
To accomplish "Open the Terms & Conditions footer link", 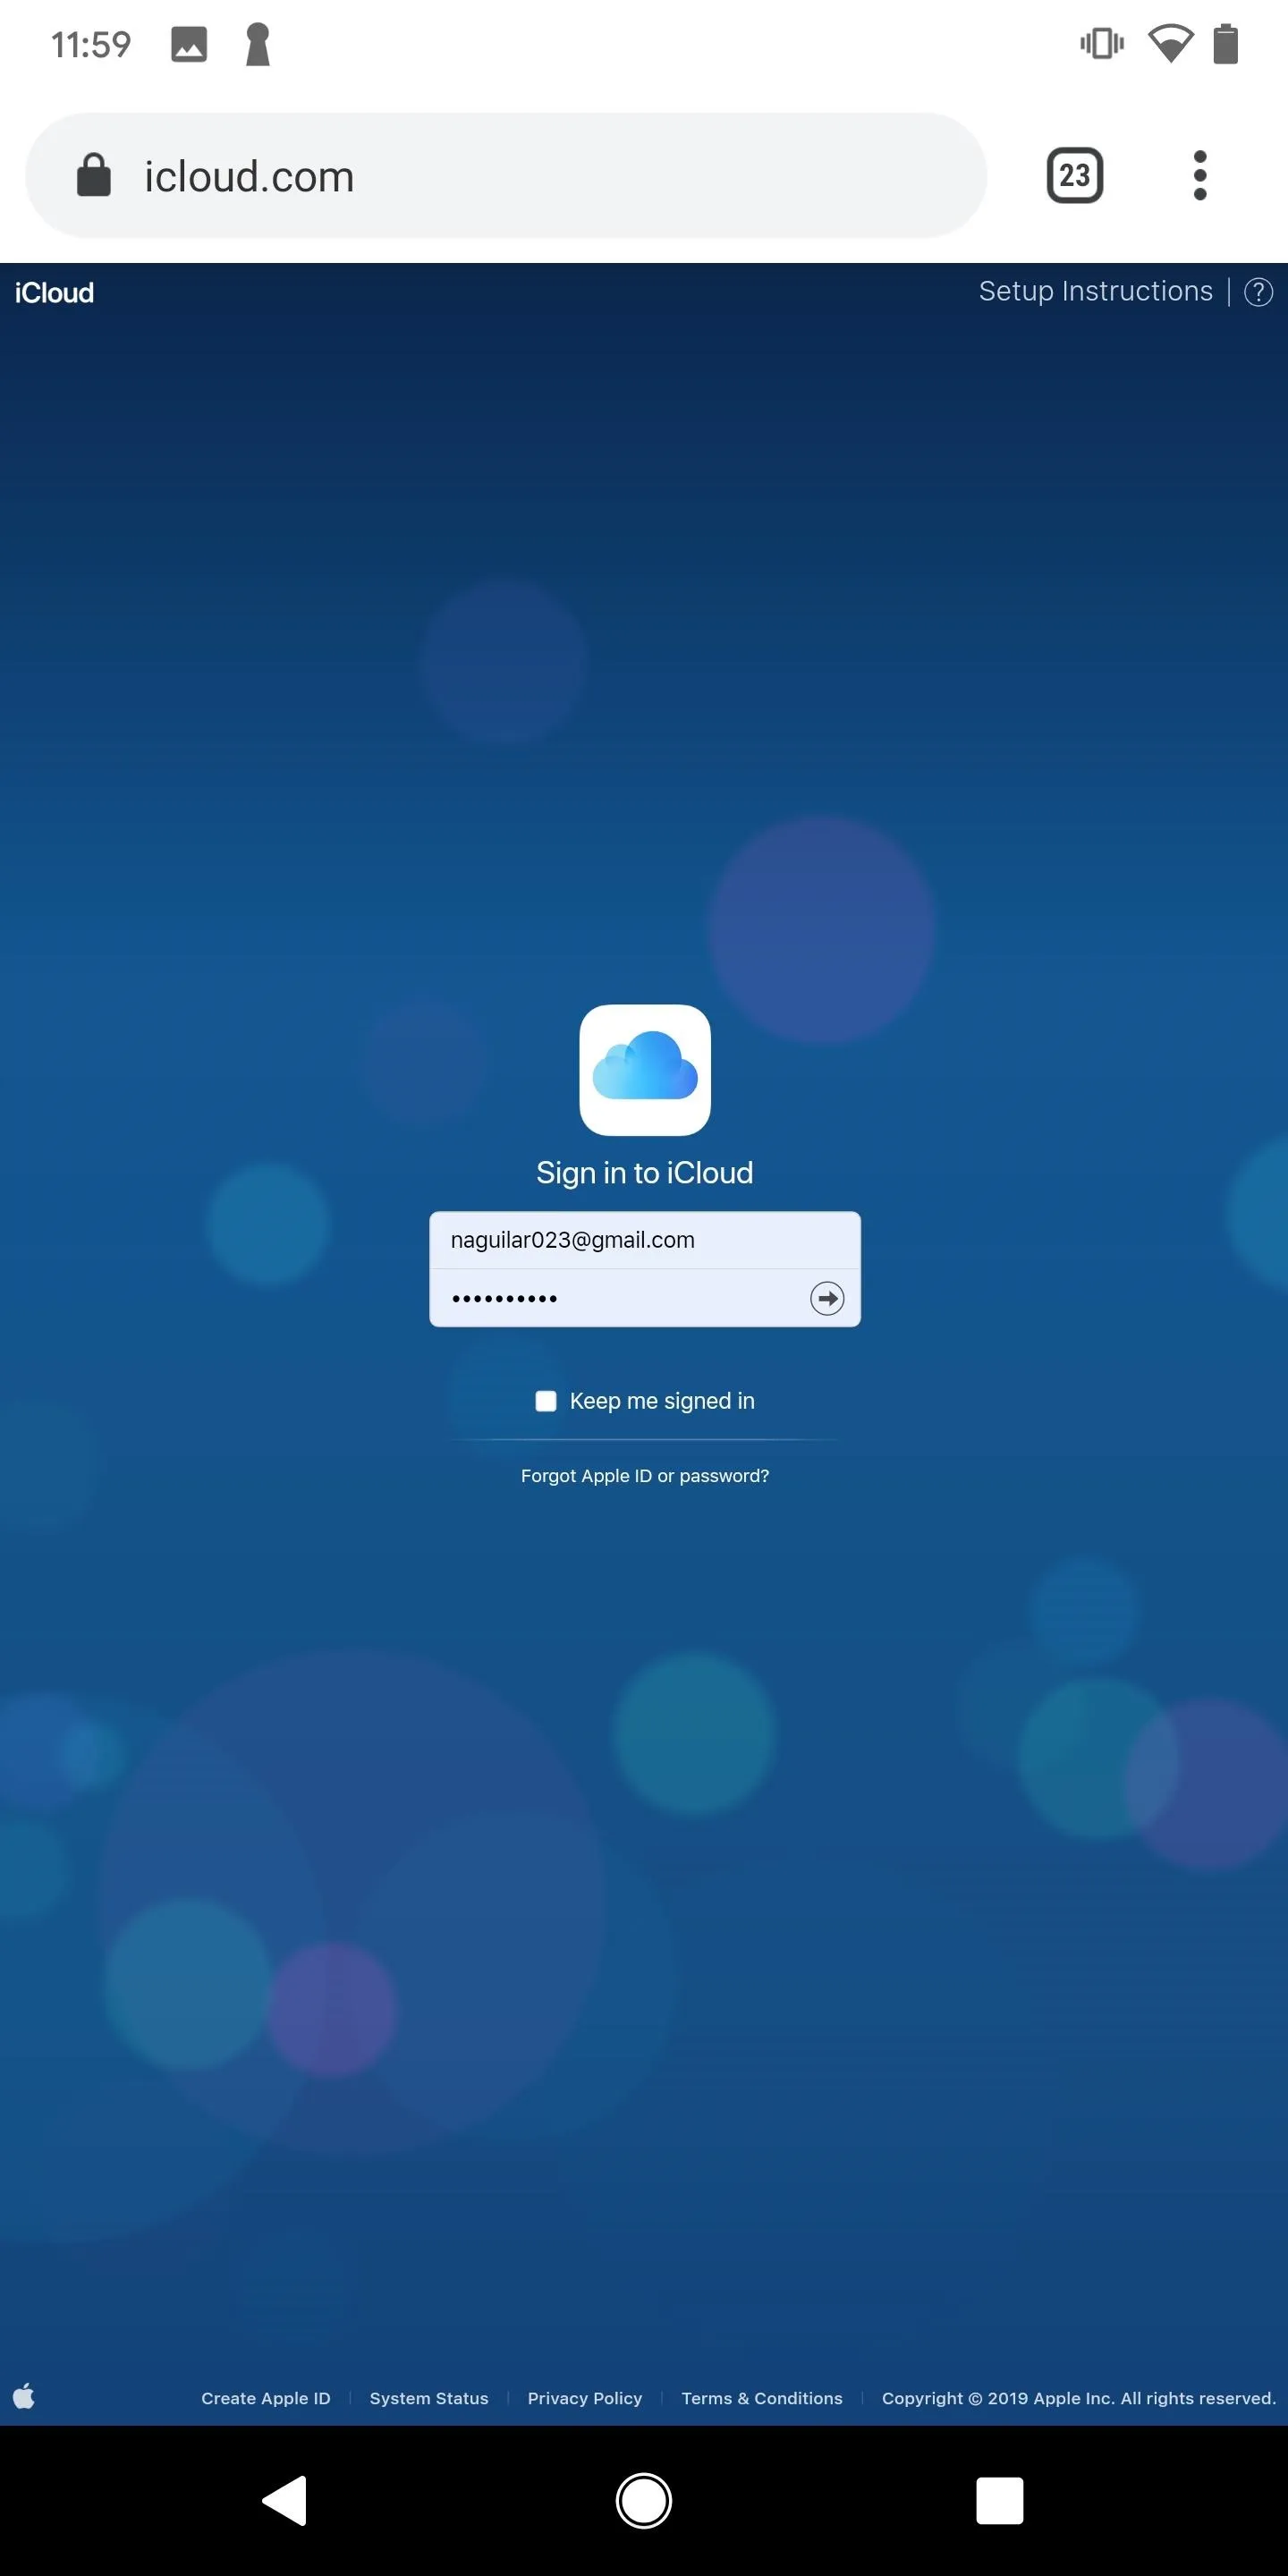I will pos(762,2398).
